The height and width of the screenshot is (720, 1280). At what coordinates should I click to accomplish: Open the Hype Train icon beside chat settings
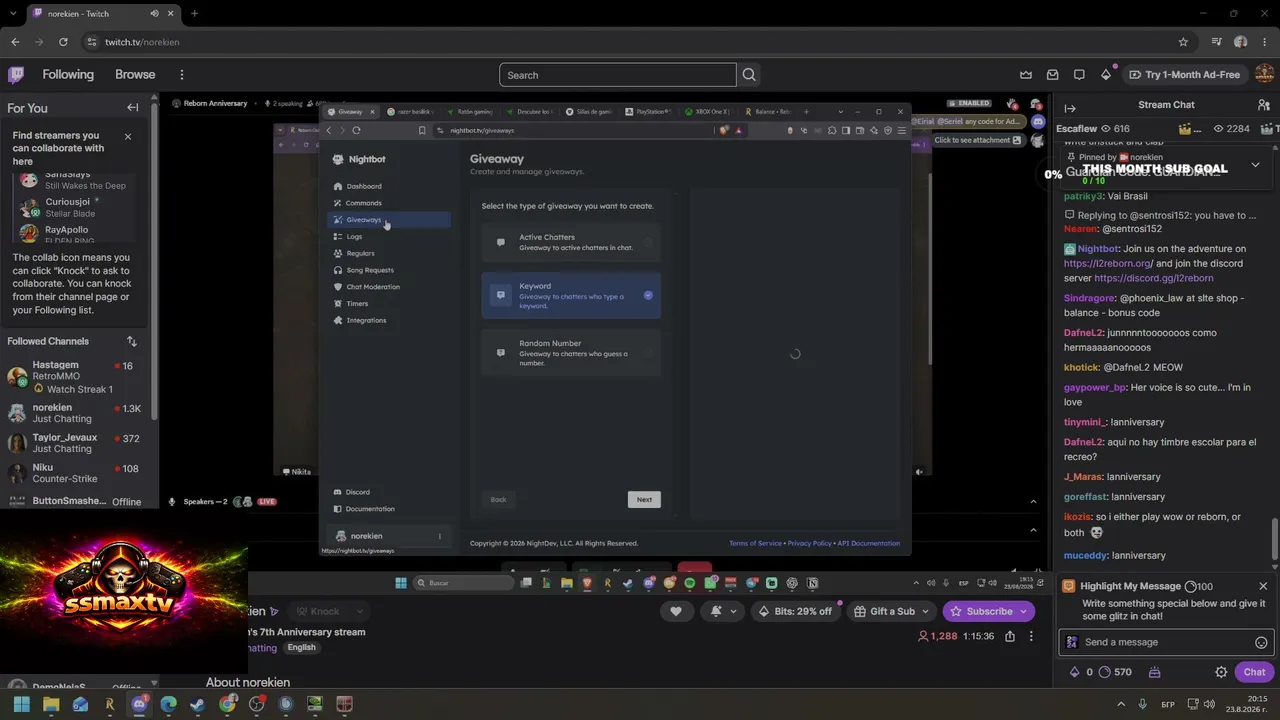pyautogui.click(x=1155, y=672)
